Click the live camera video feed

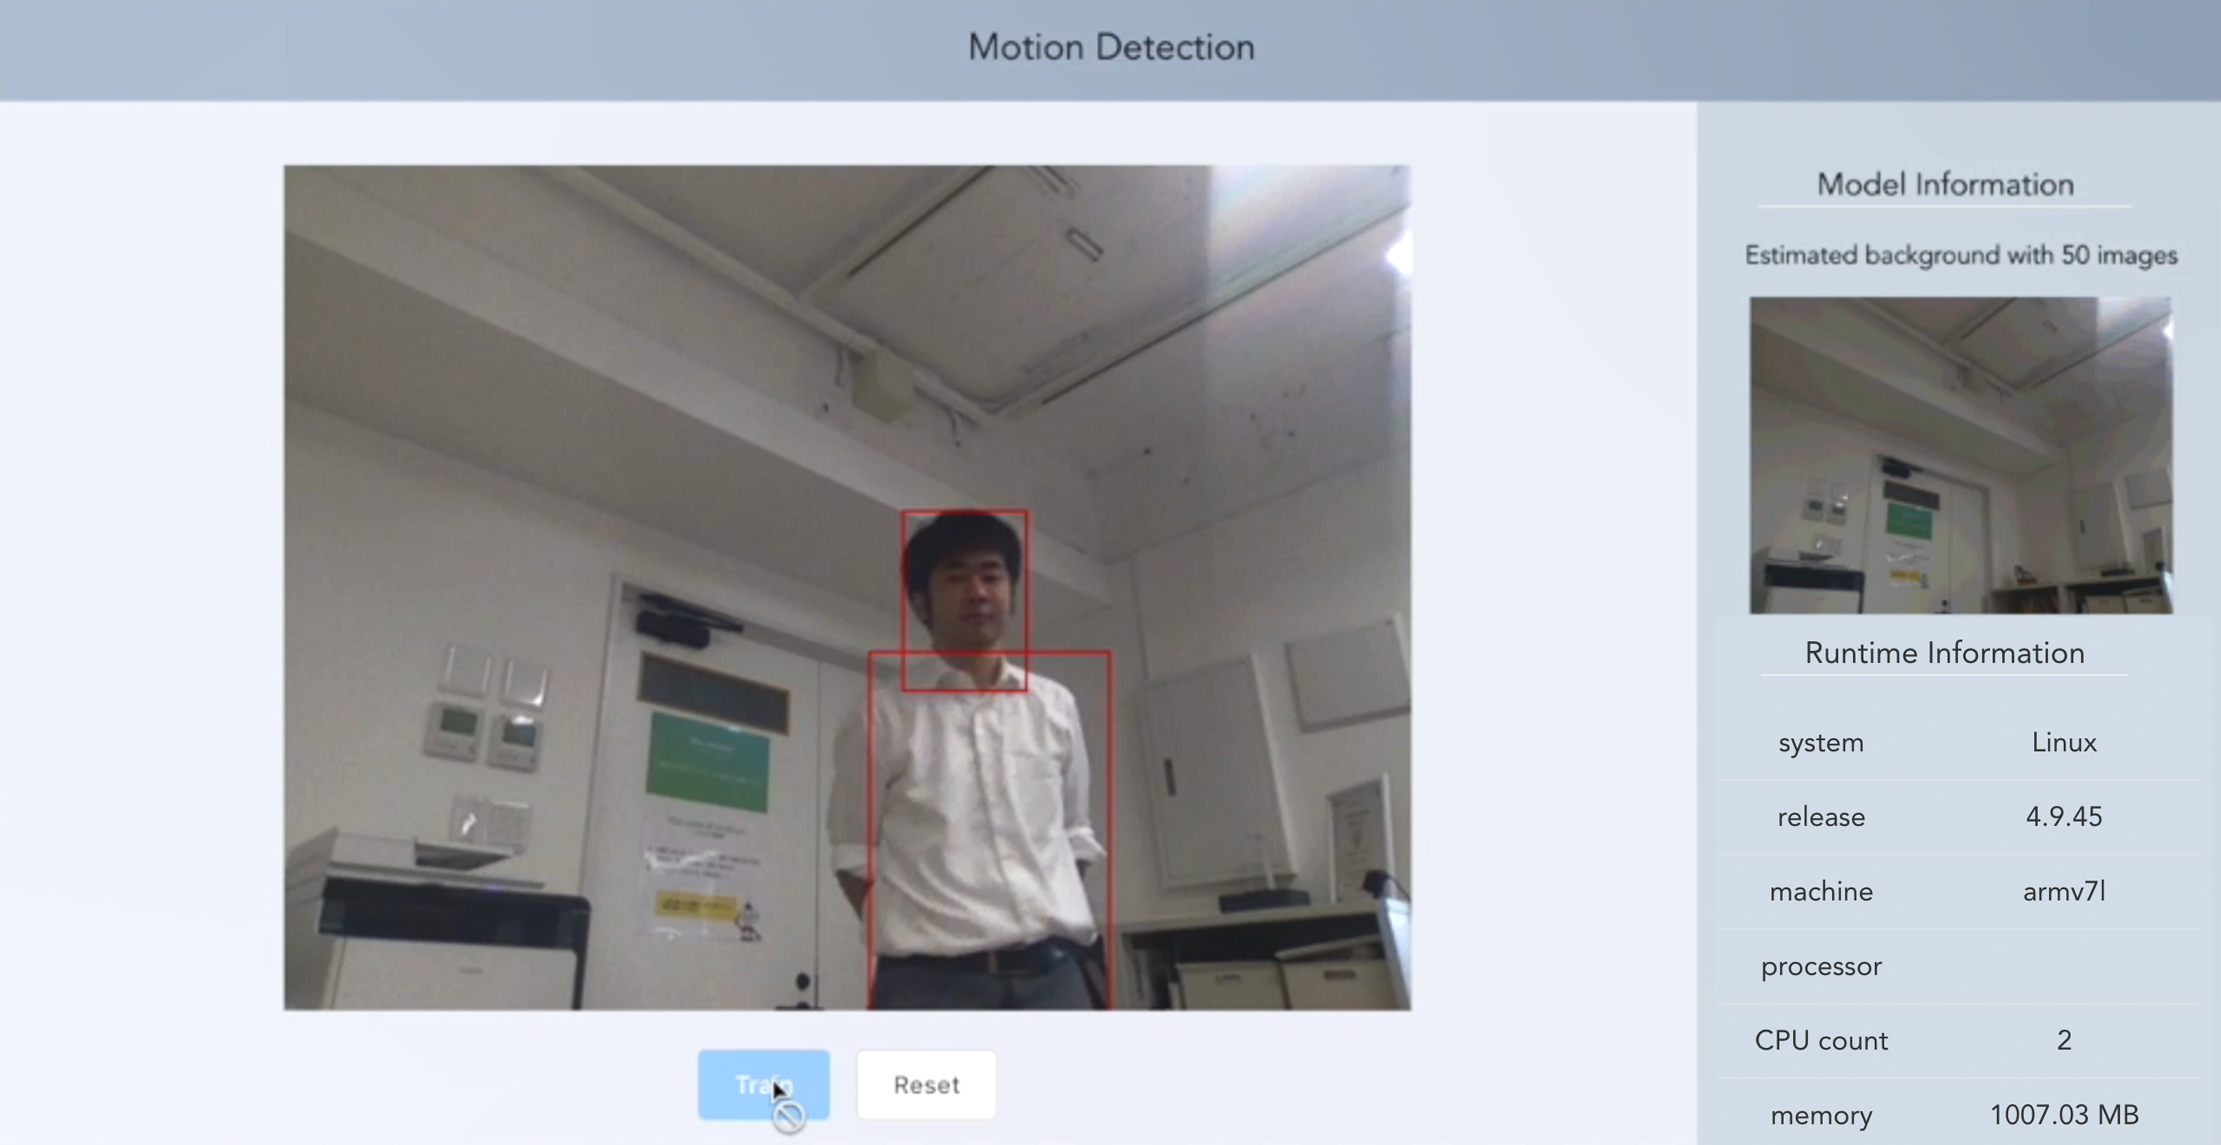coord(847,587)
